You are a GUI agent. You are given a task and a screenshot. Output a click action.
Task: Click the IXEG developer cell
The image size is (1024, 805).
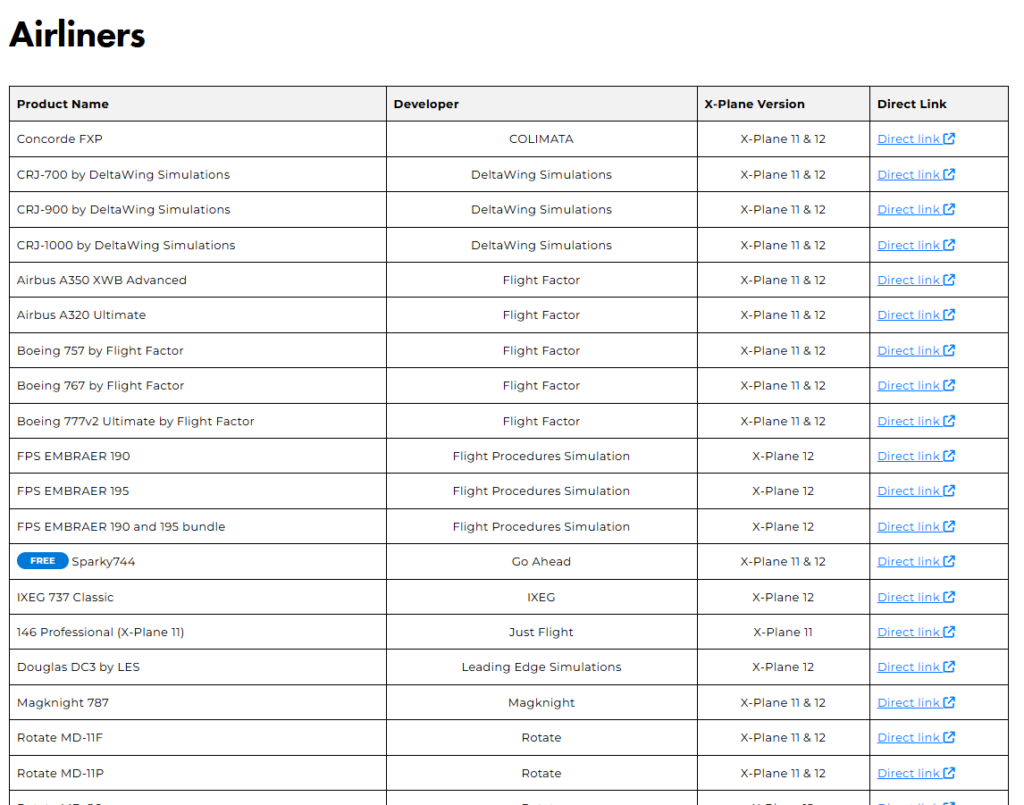541,597
